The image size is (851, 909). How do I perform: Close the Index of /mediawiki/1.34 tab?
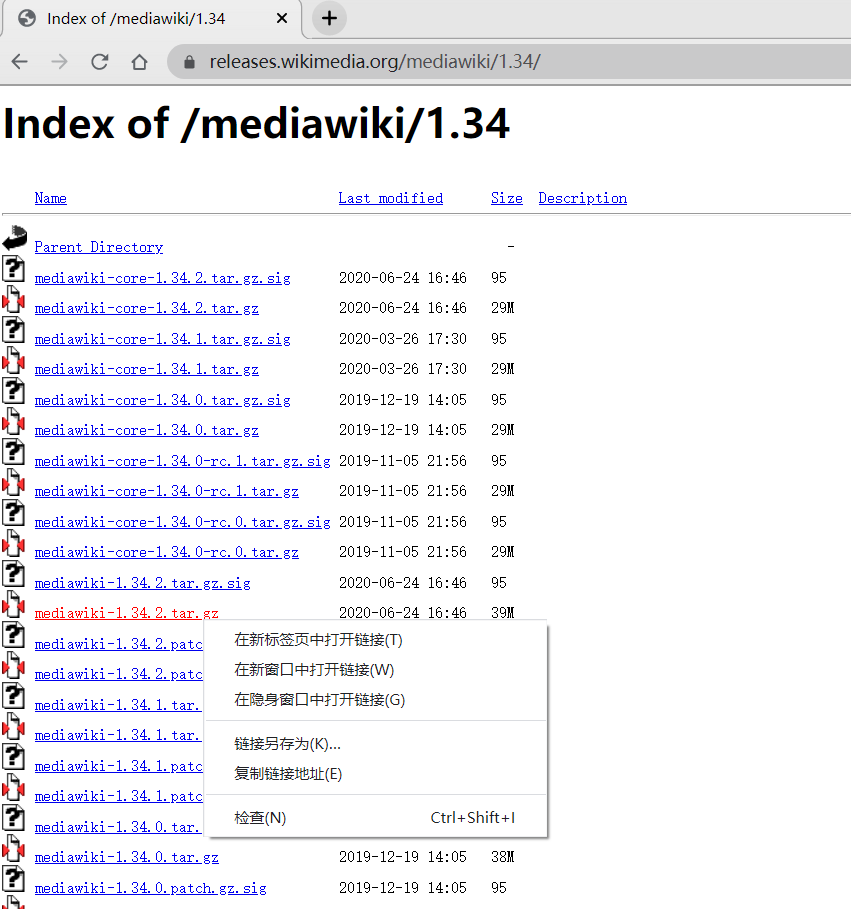coord(282,19)
